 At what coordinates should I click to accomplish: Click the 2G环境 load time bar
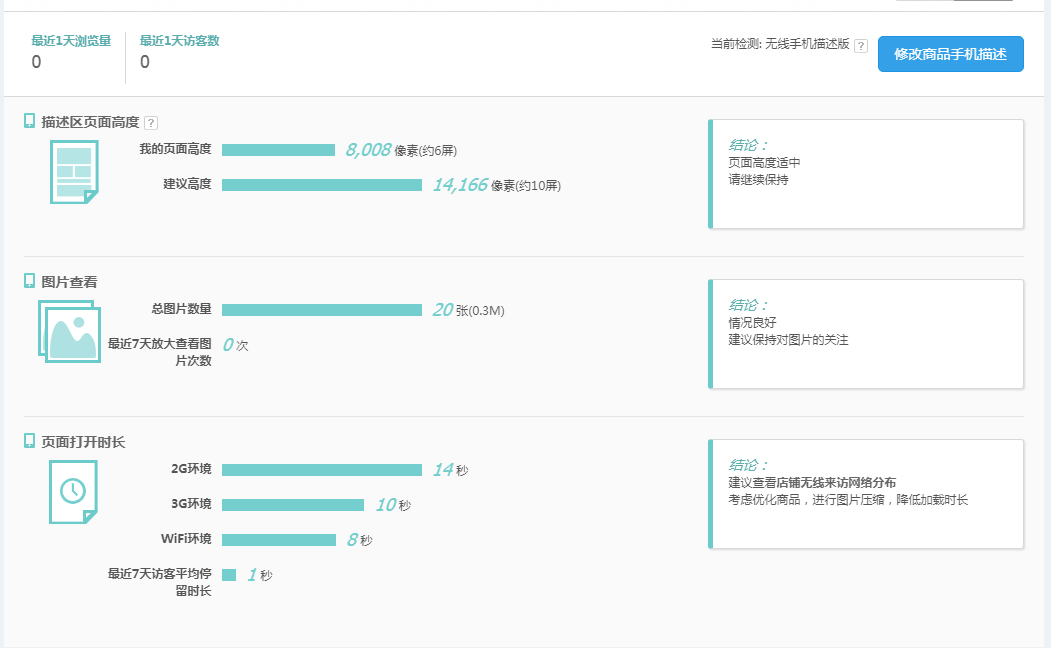click(x=321, y=470)
